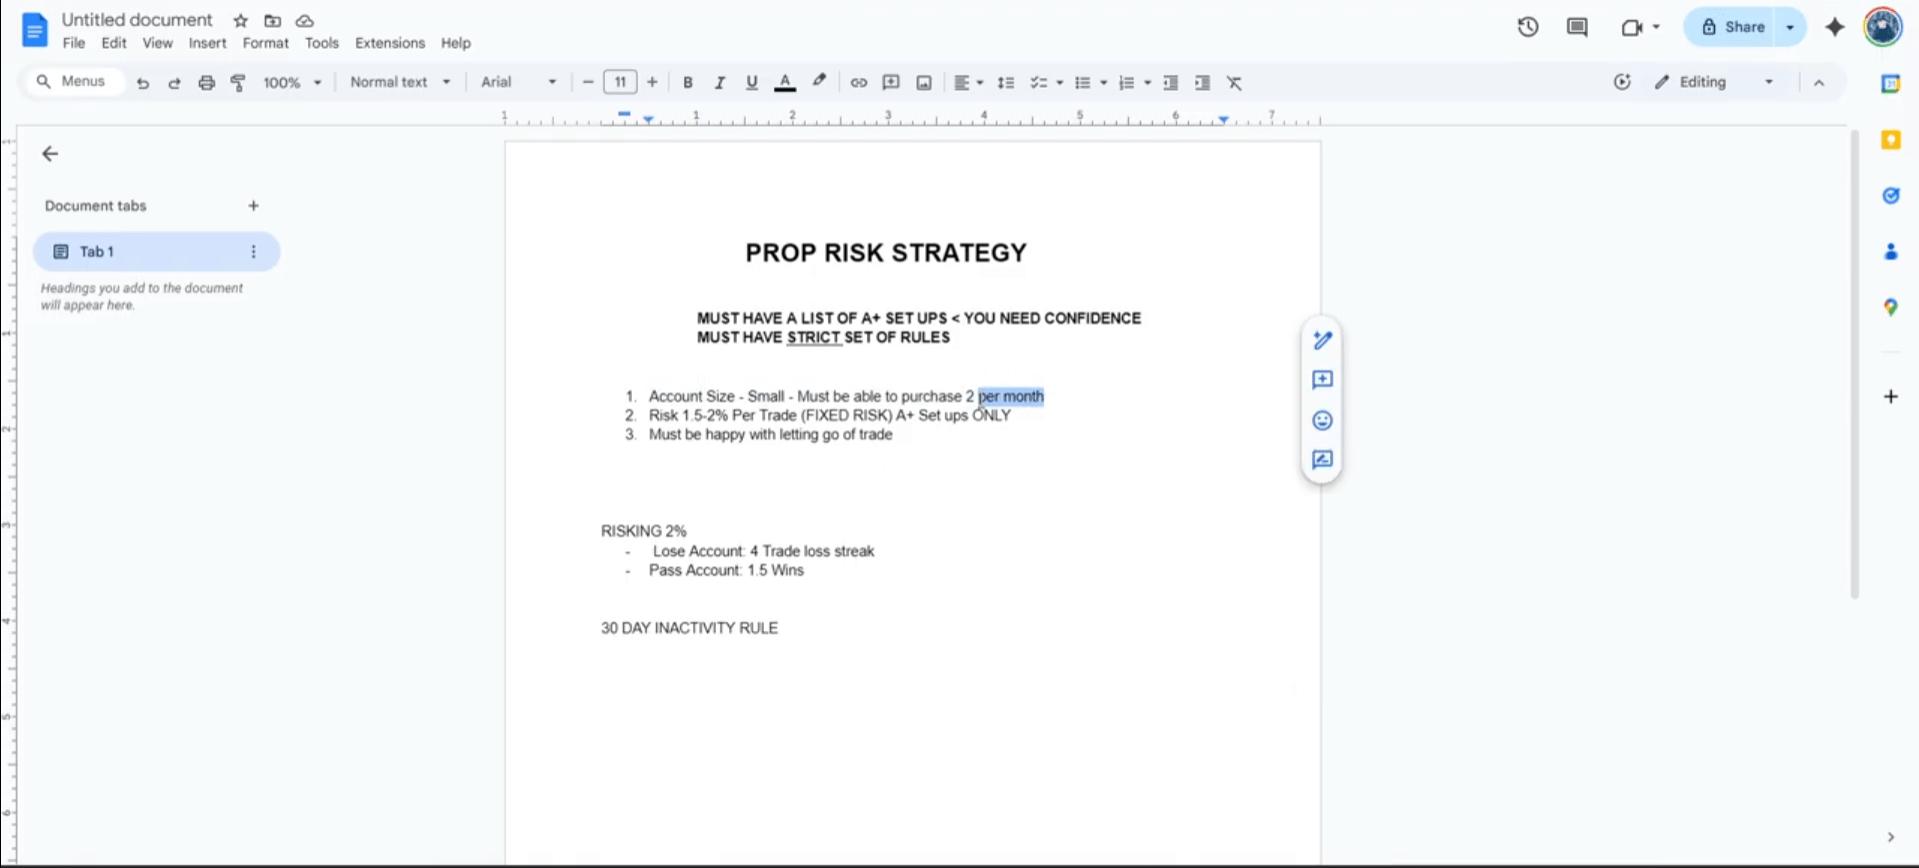Viewport: 1919px width, 868px height.
Task: Open the Insert menu
Action: tap(207, 43)
